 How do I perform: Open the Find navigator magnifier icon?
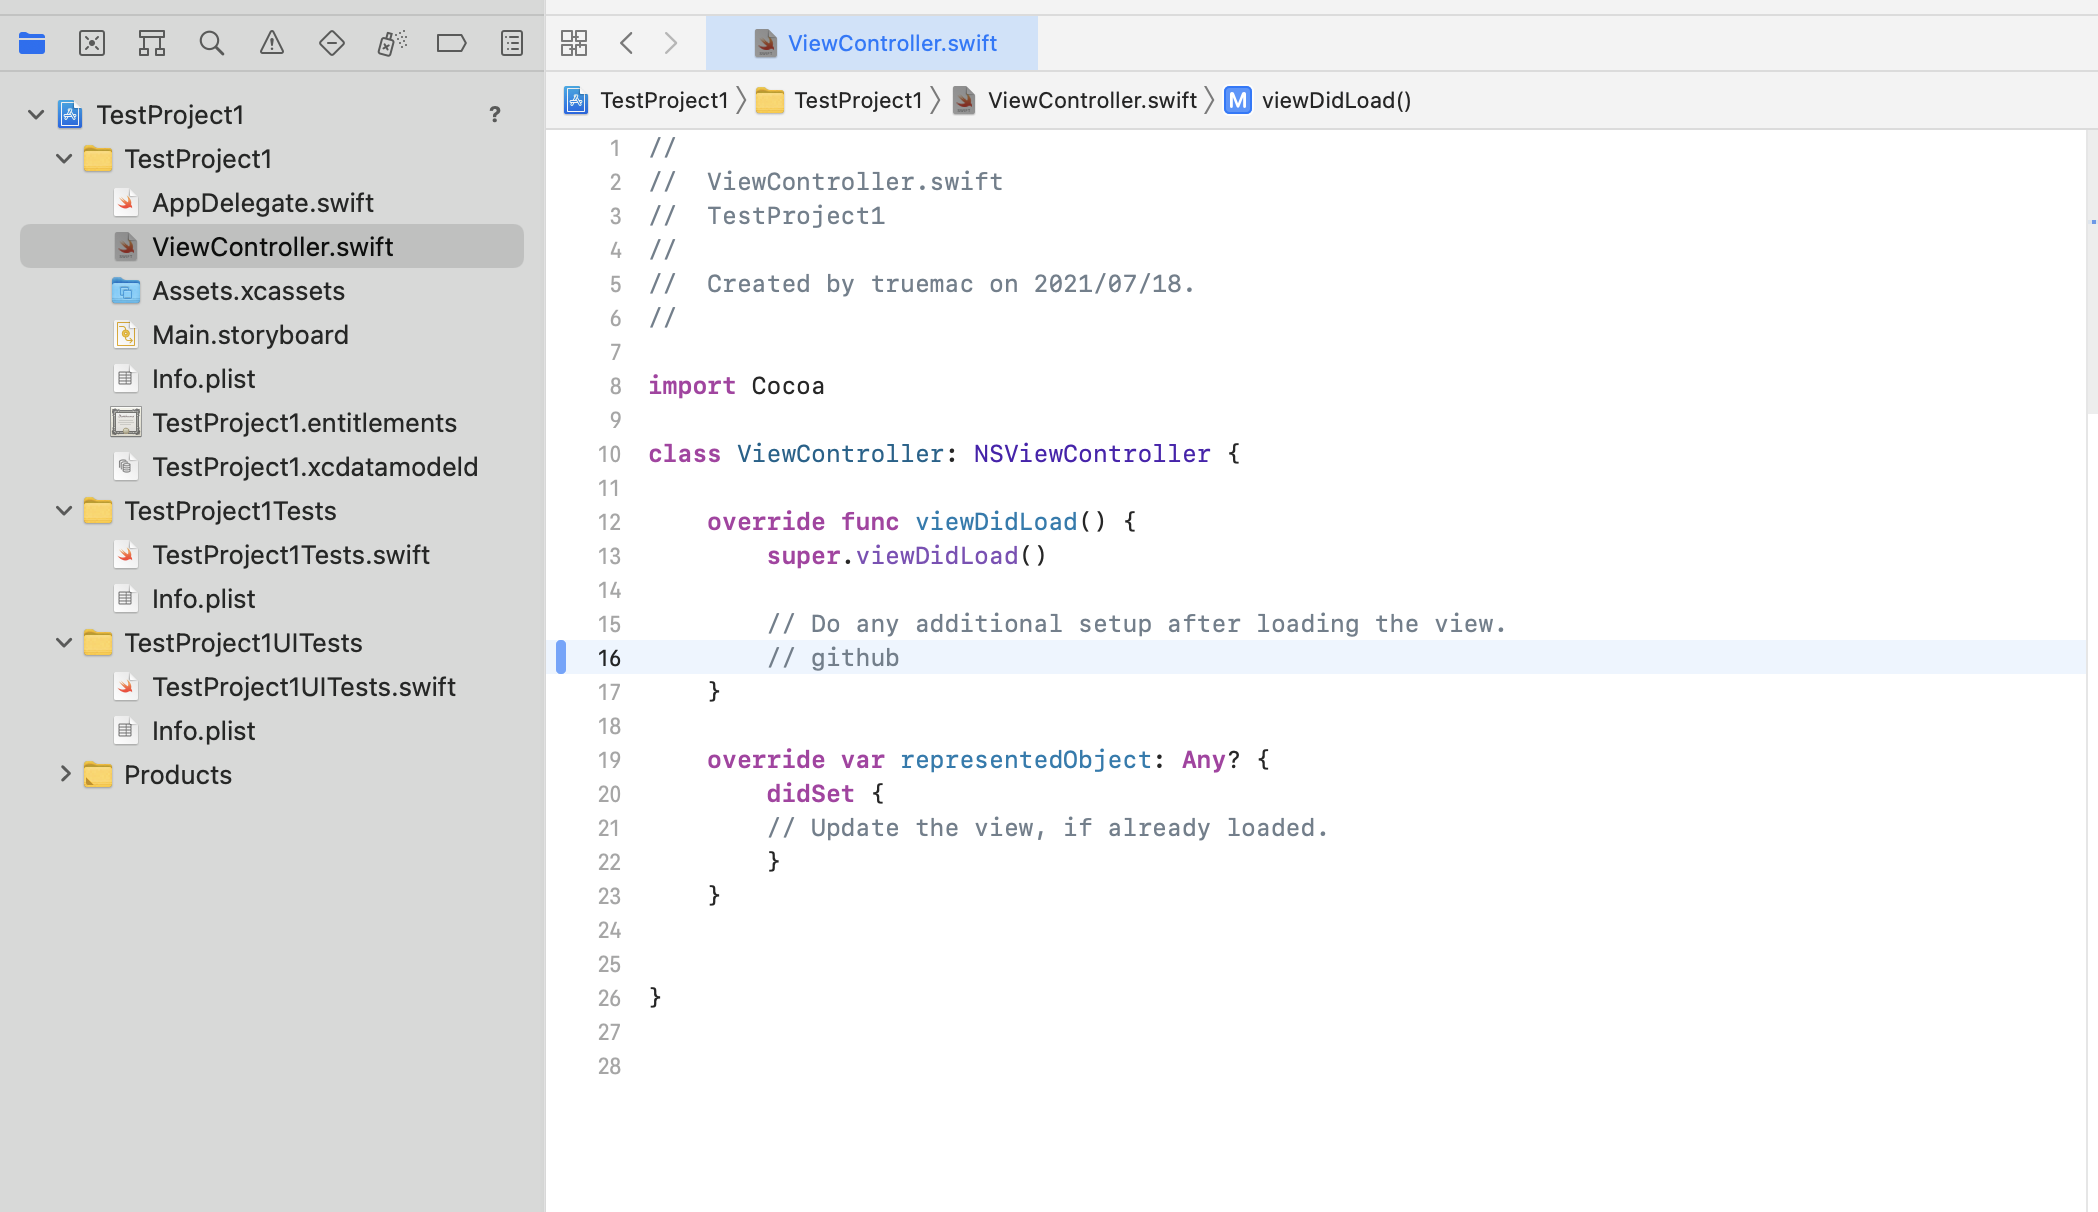212,43
